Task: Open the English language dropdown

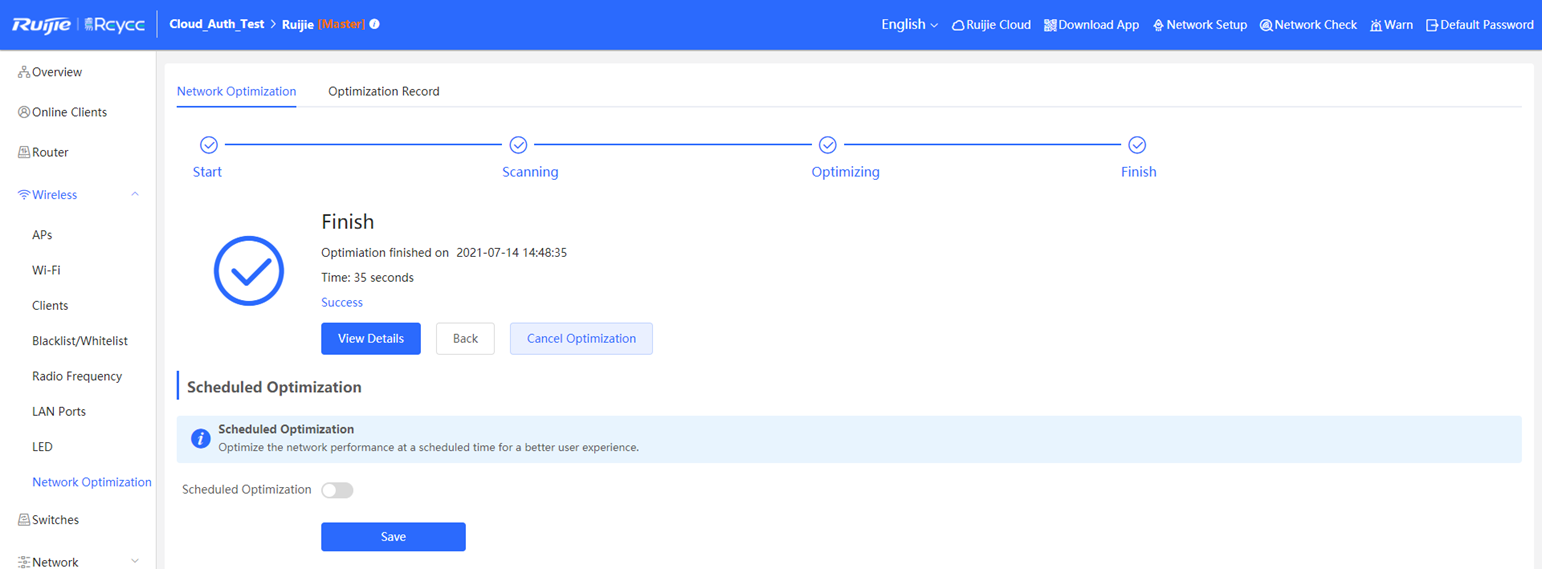Action: [909, 24]
